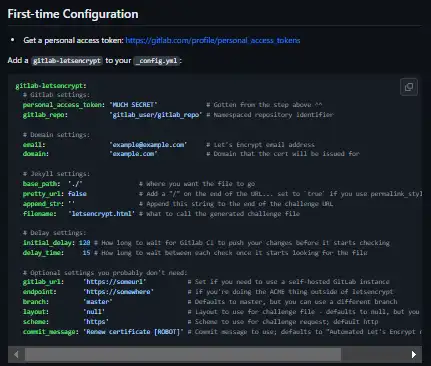
Task: Click the '# Gitlab settings:' comment
Action: pos(56,95)
